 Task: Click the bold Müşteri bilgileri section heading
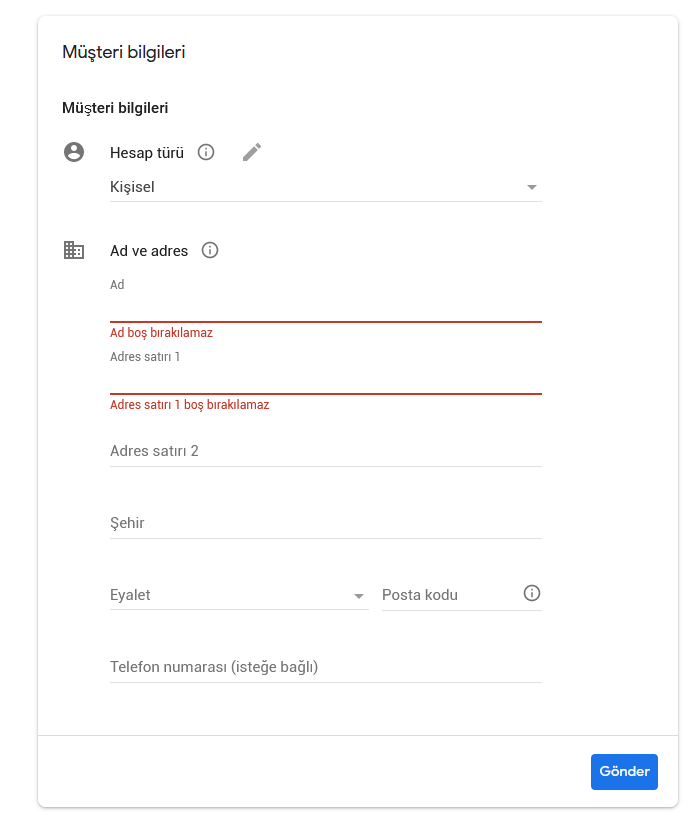pos(115,108)
